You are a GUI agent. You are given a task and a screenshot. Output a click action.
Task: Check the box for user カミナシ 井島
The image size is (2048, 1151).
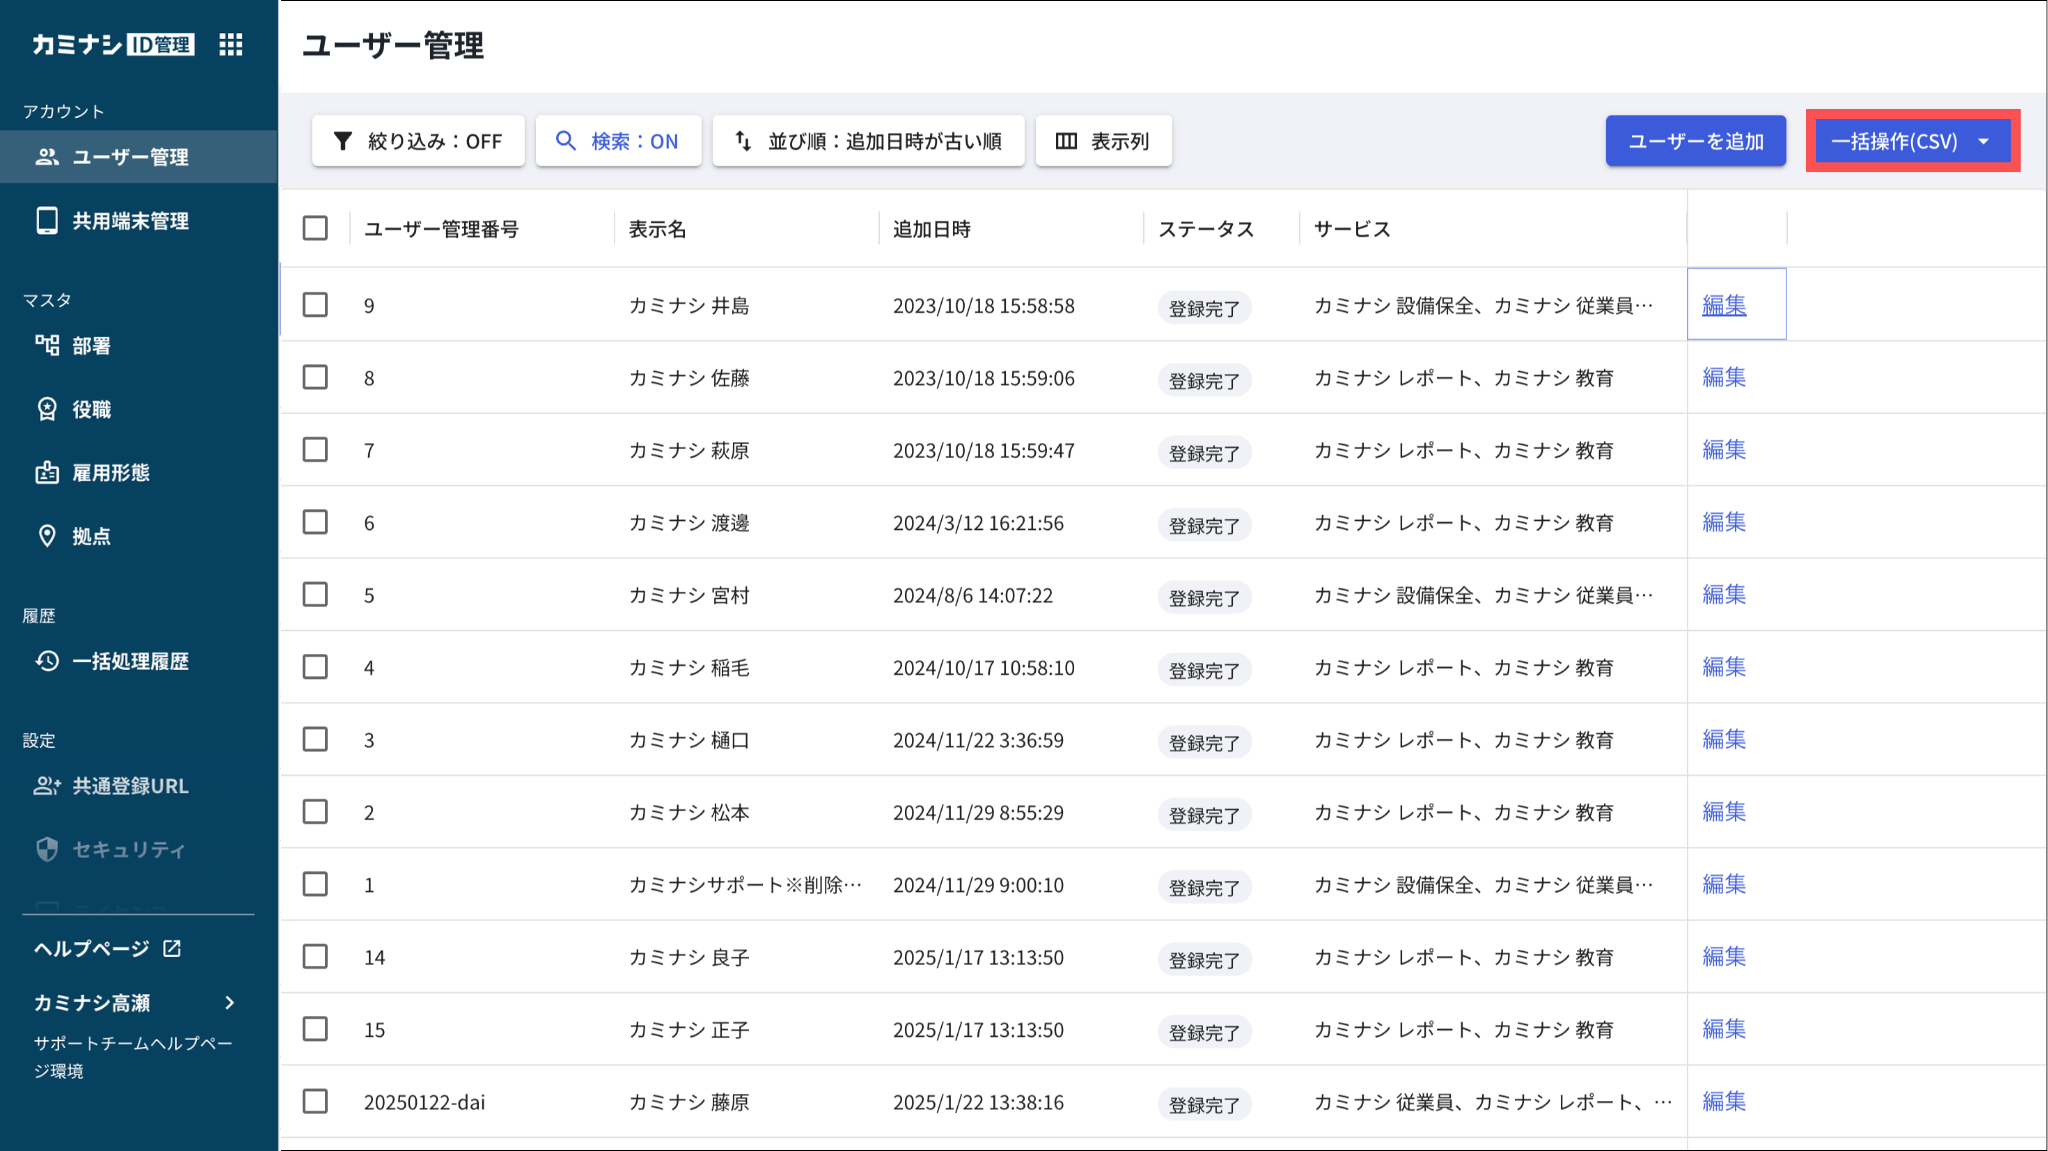315,304
